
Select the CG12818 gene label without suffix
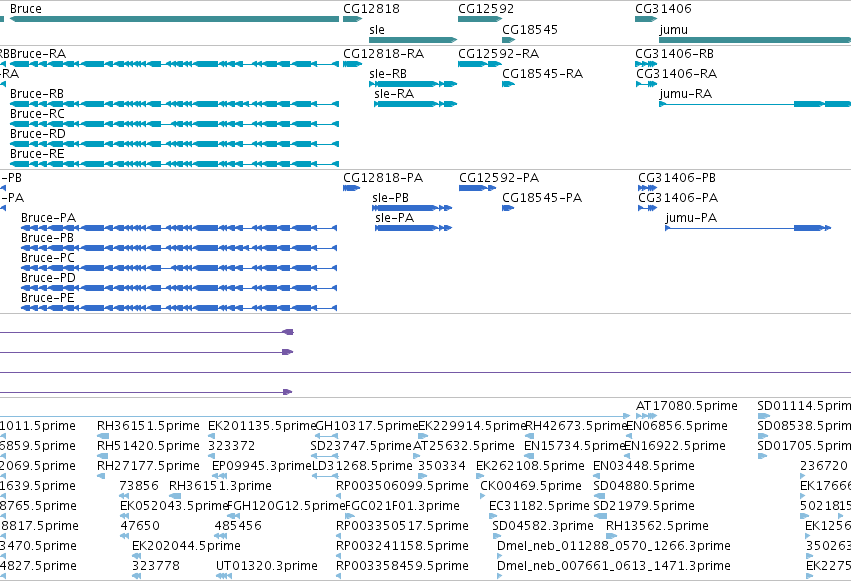(371, 9)
